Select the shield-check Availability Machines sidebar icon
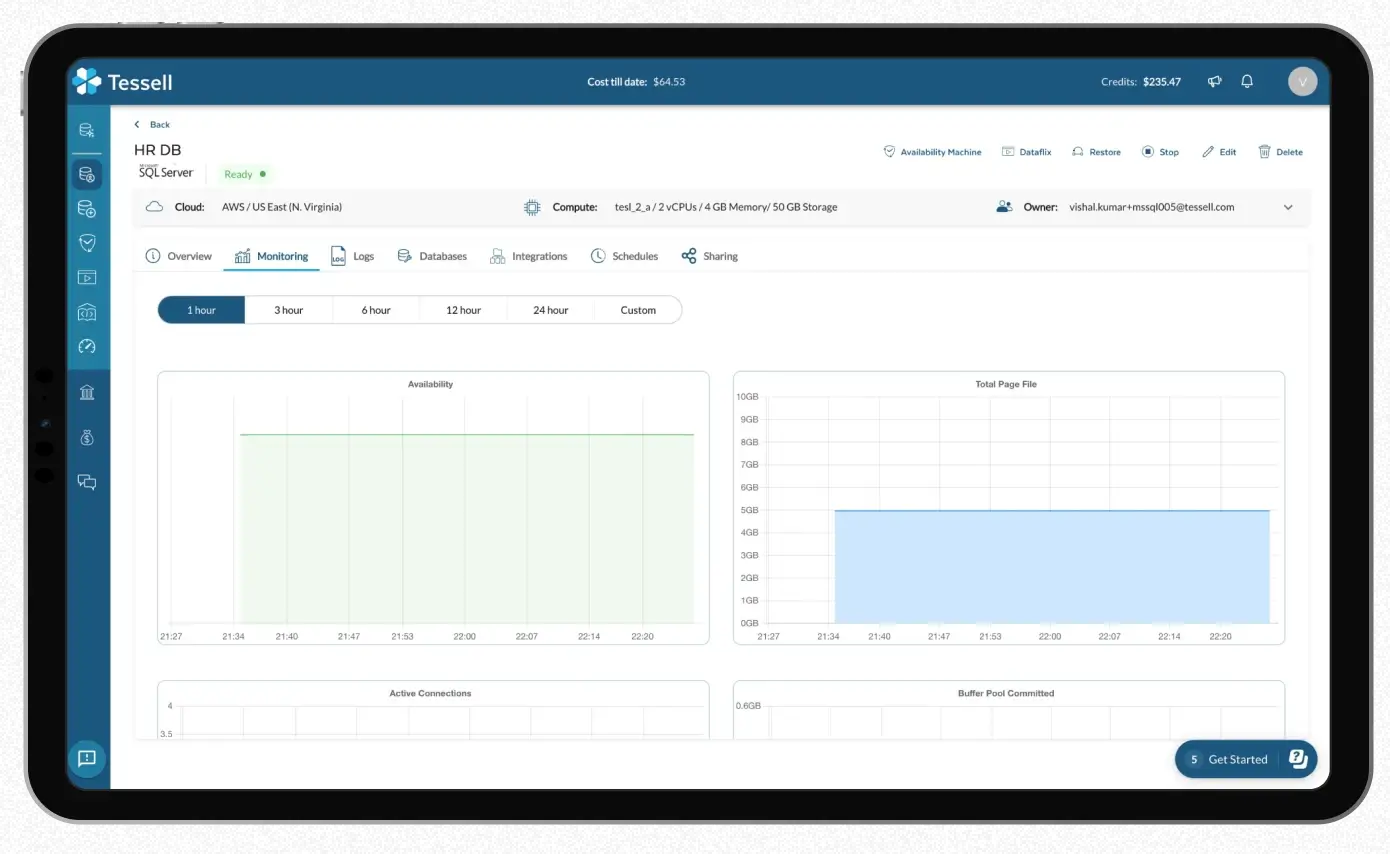Viewport: 1390px width, 854px height. click(x=87, y=243)
